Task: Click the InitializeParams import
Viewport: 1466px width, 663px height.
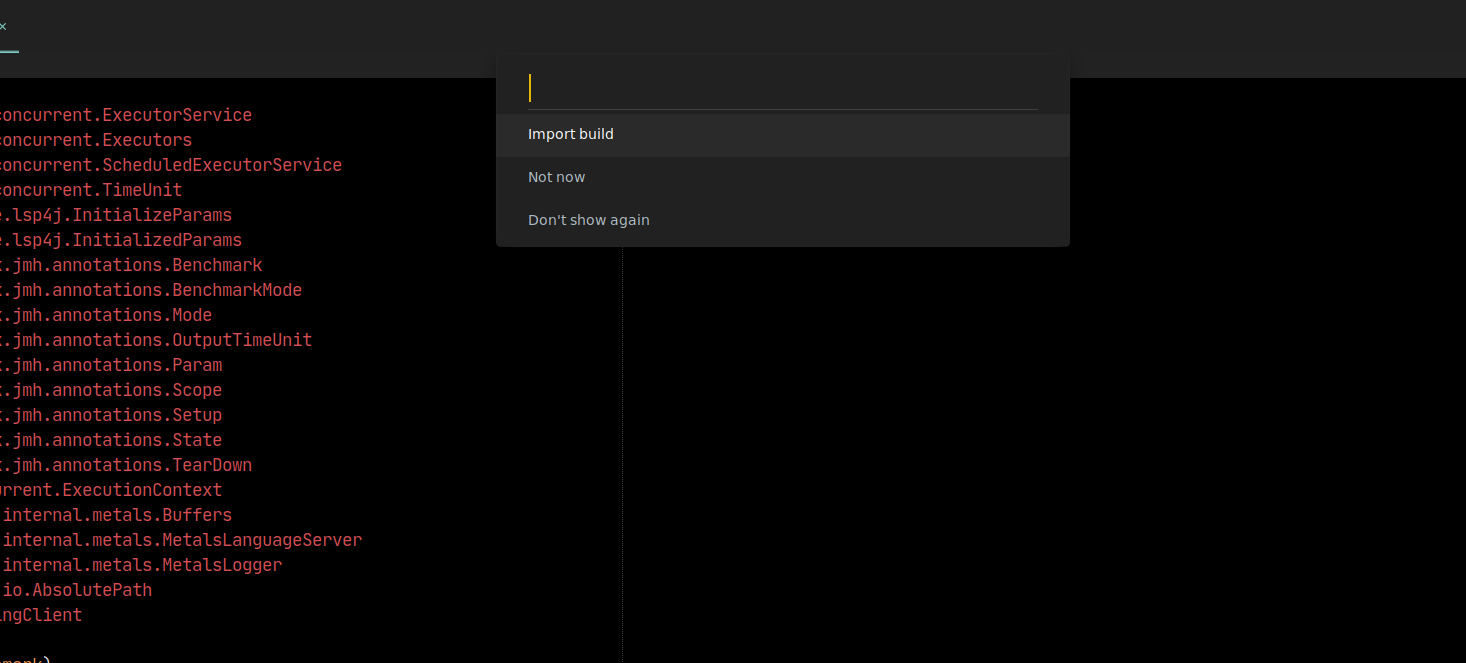Action: [x=115, y=214]
